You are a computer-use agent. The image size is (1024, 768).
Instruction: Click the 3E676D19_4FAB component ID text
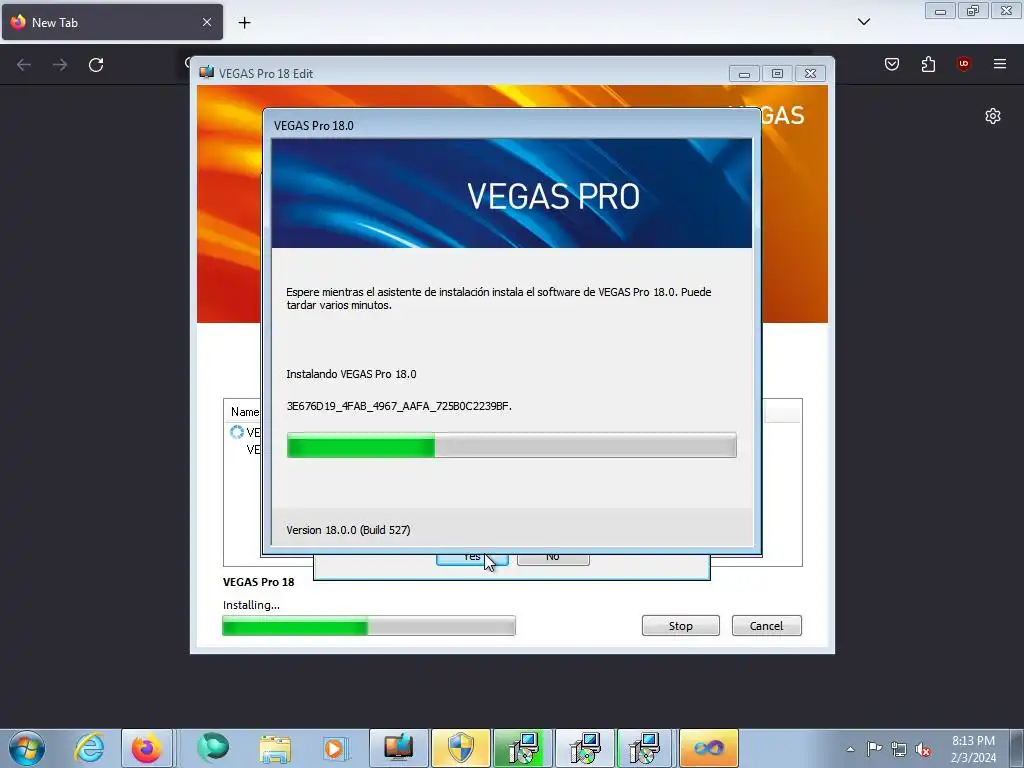click(399, 406)
